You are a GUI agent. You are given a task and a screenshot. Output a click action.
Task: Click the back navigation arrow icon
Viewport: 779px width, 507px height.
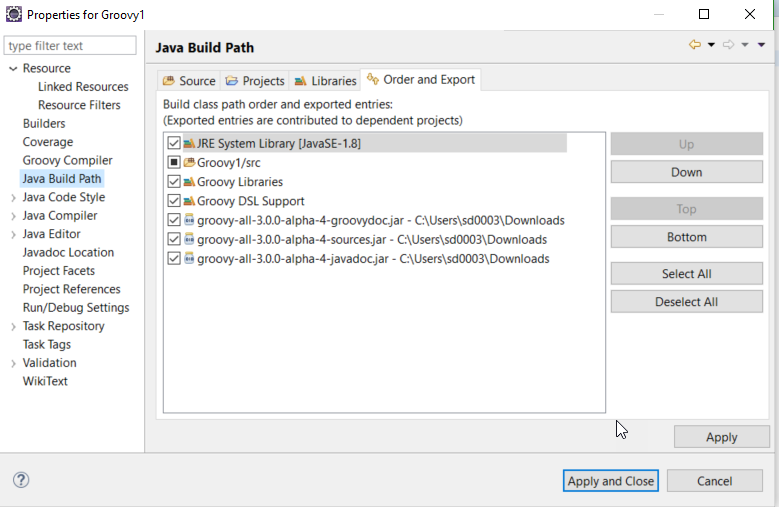pos(694,45)
